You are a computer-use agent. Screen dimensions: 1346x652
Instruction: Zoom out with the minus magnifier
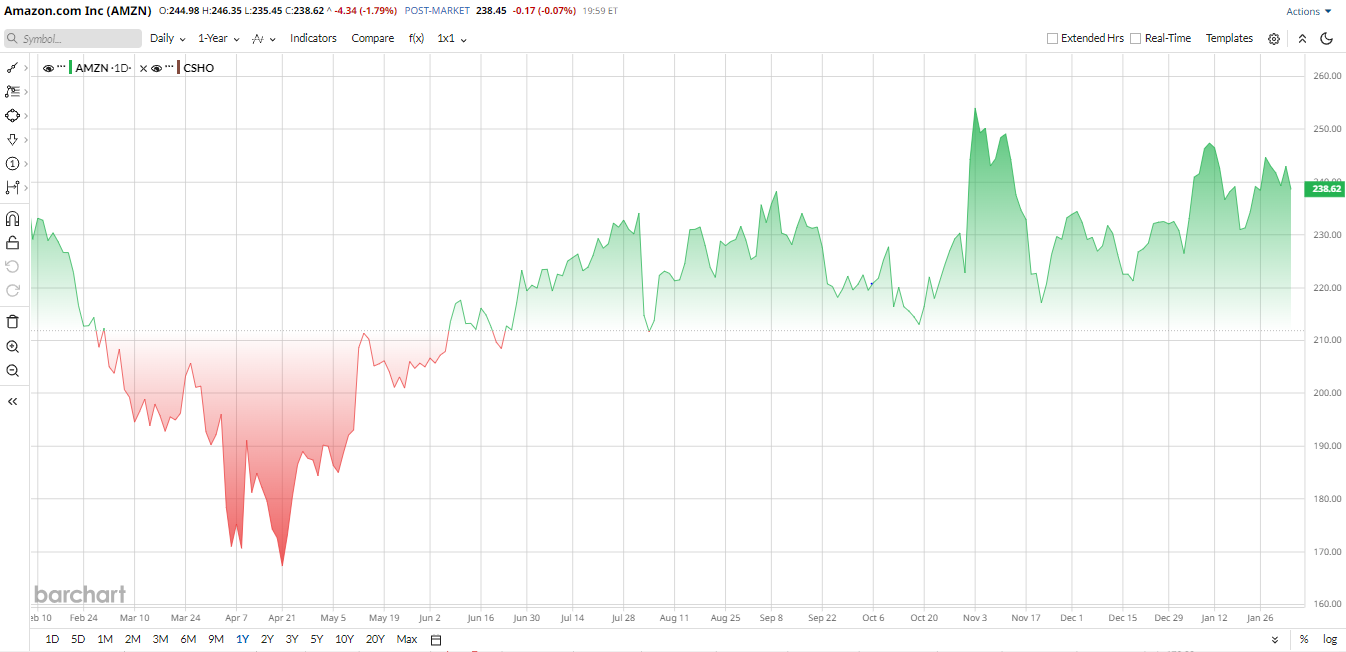click(x=12, y=370)
